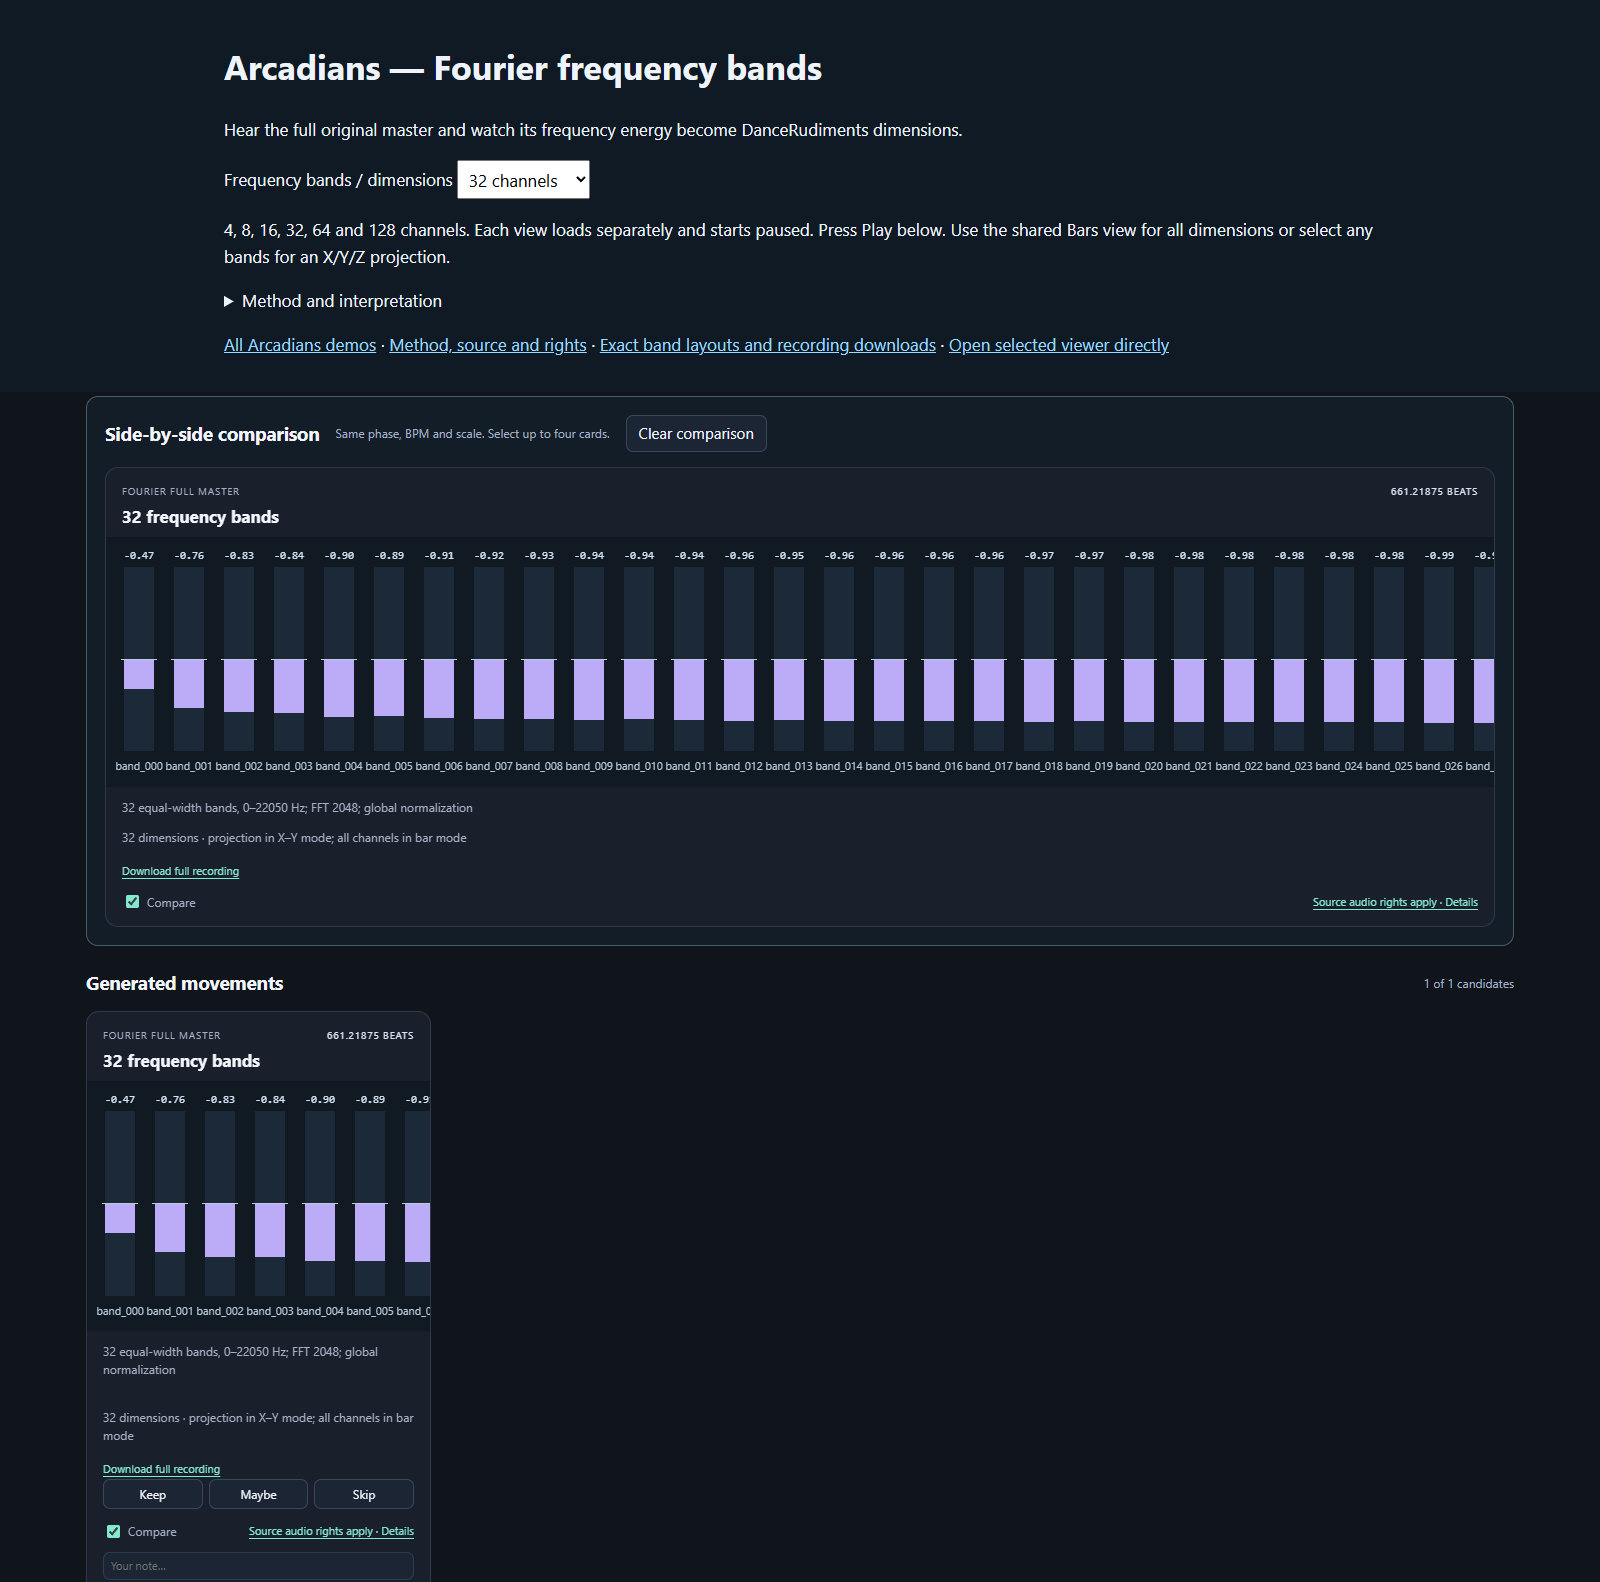Viewport: 1600px width, 1582px height.
Task: Click 661.21875 BEATS in Generated movements card
Action: click(370, 1035)
